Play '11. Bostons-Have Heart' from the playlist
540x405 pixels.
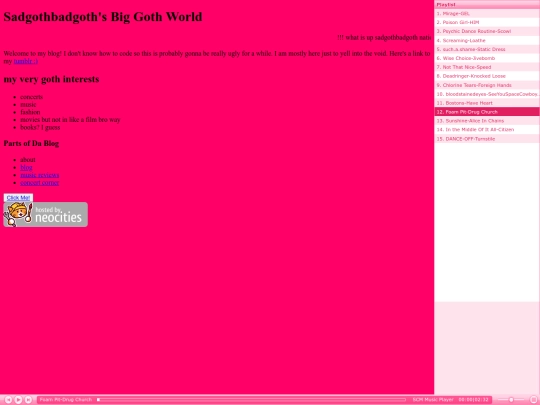[x=487, y=103]
